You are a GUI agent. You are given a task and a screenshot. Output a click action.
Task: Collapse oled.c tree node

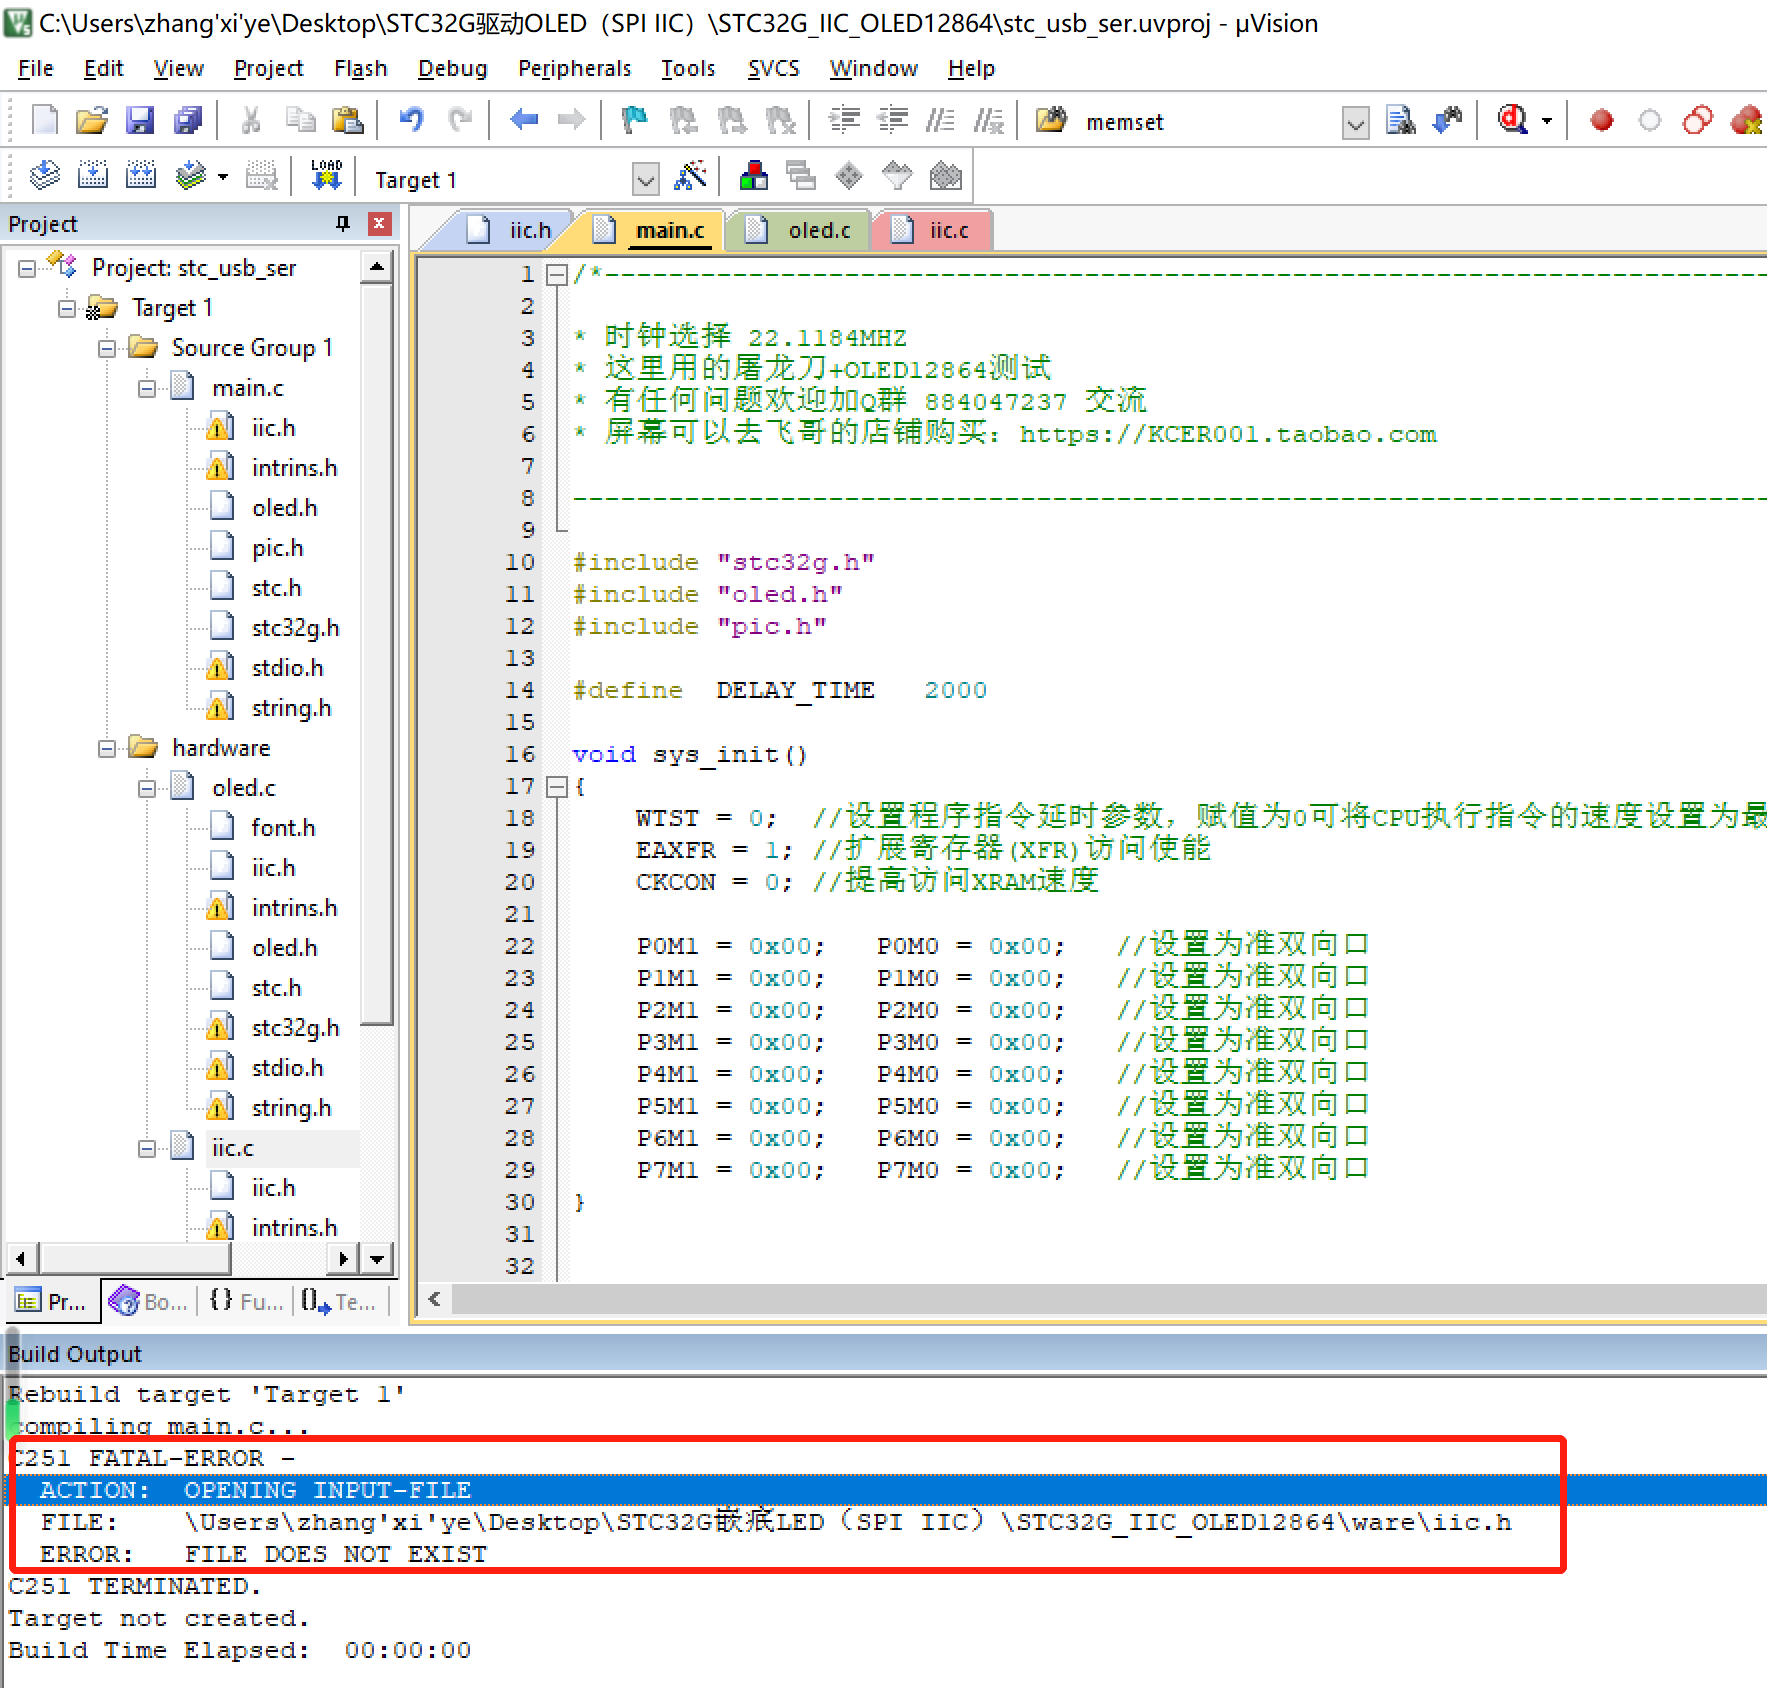point(147,788)
